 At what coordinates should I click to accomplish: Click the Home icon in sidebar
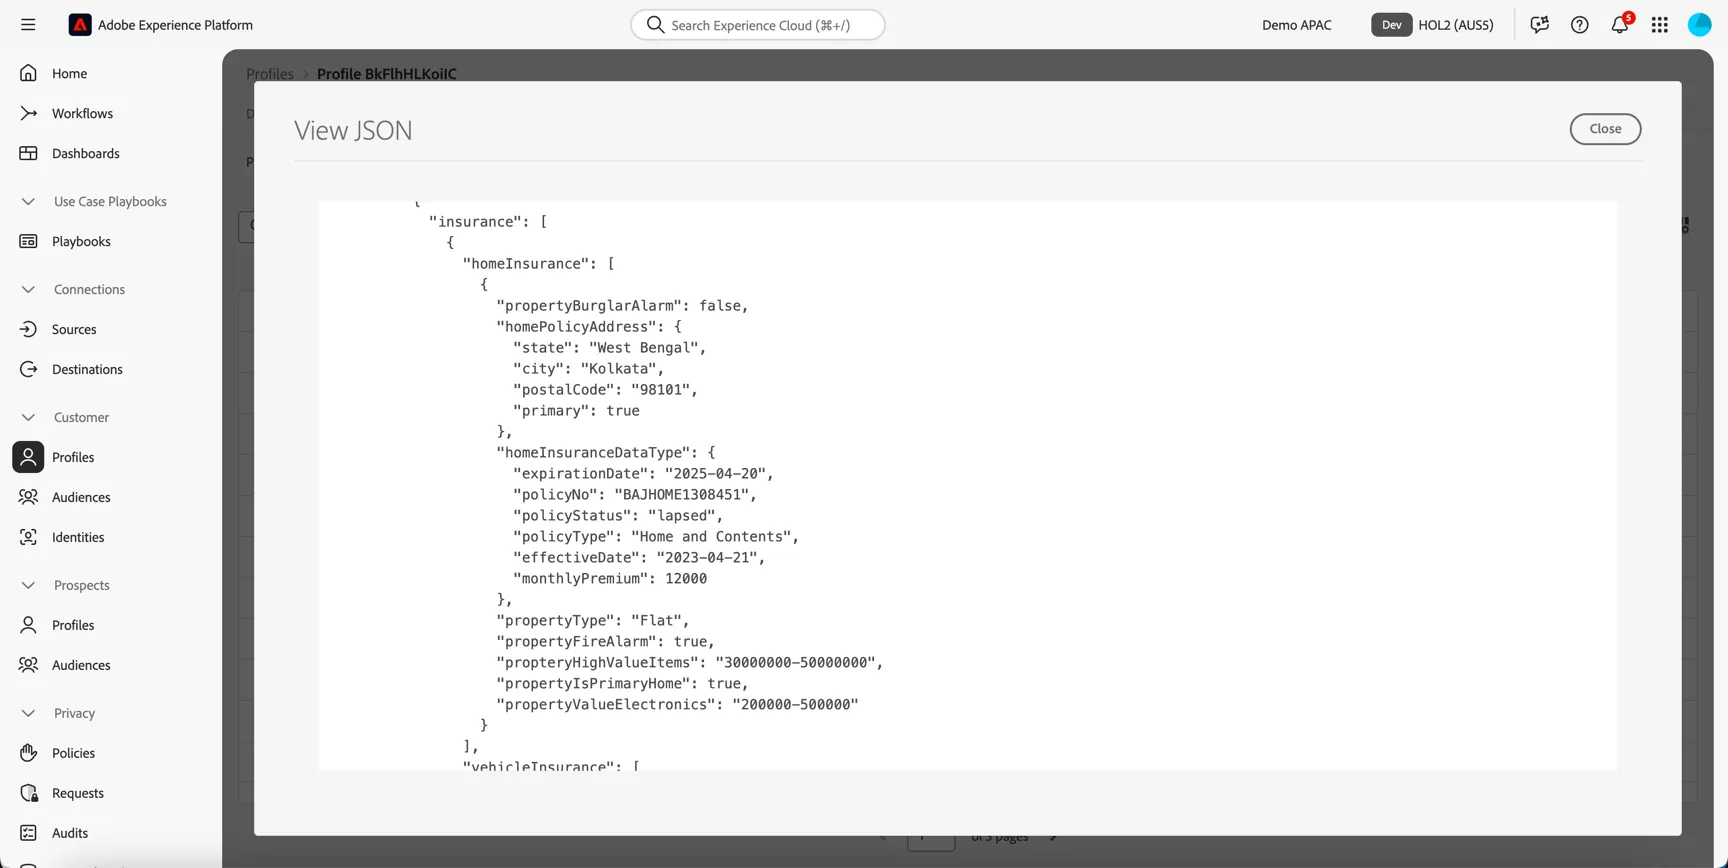28,73
